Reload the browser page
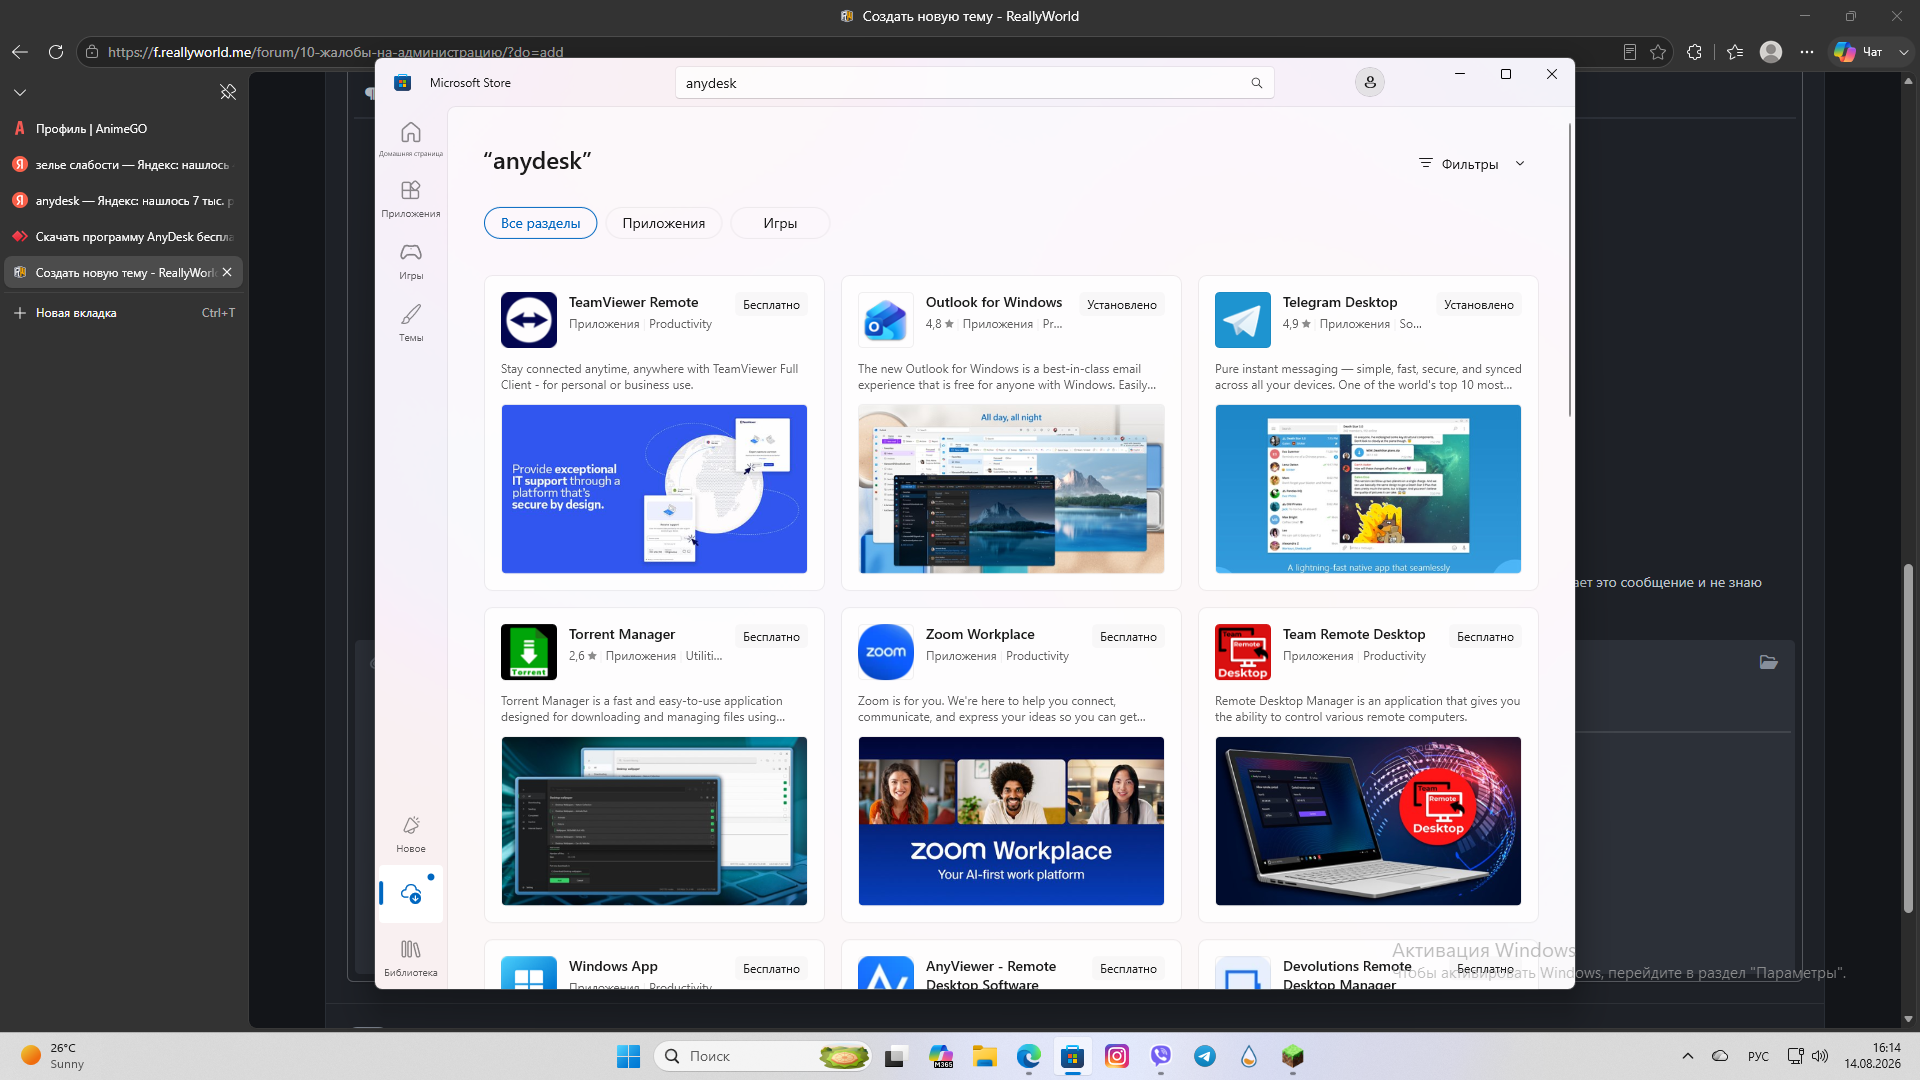 [x=56, y=52]
